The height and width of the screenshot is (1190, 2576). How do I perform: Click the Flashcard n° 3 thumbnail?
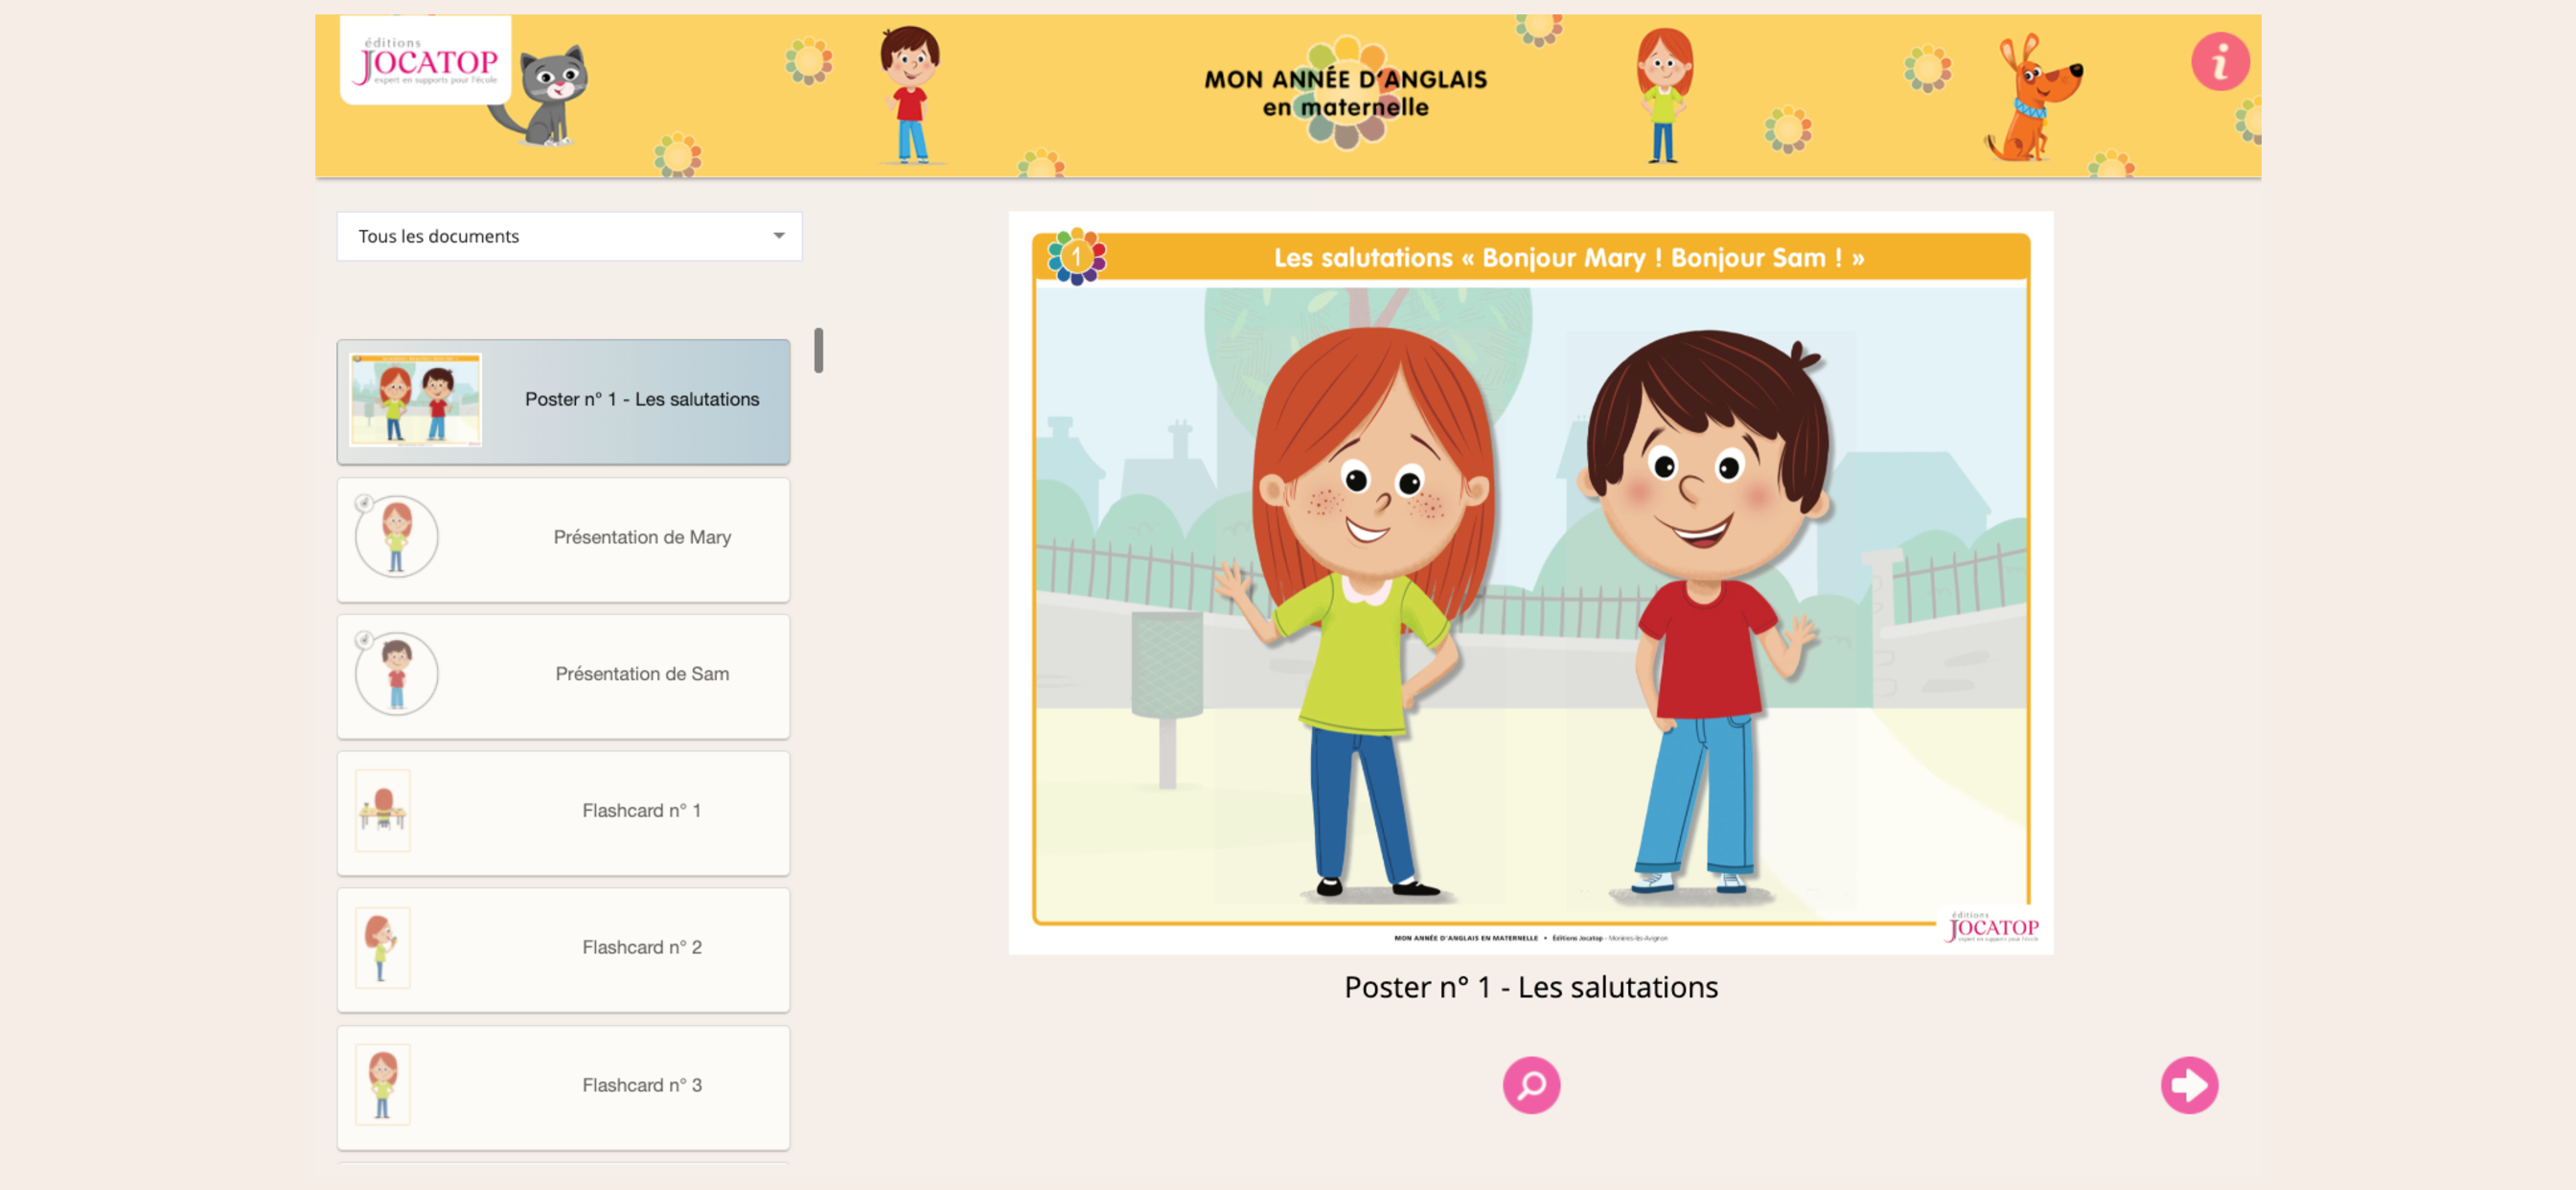click(383, 1084)
